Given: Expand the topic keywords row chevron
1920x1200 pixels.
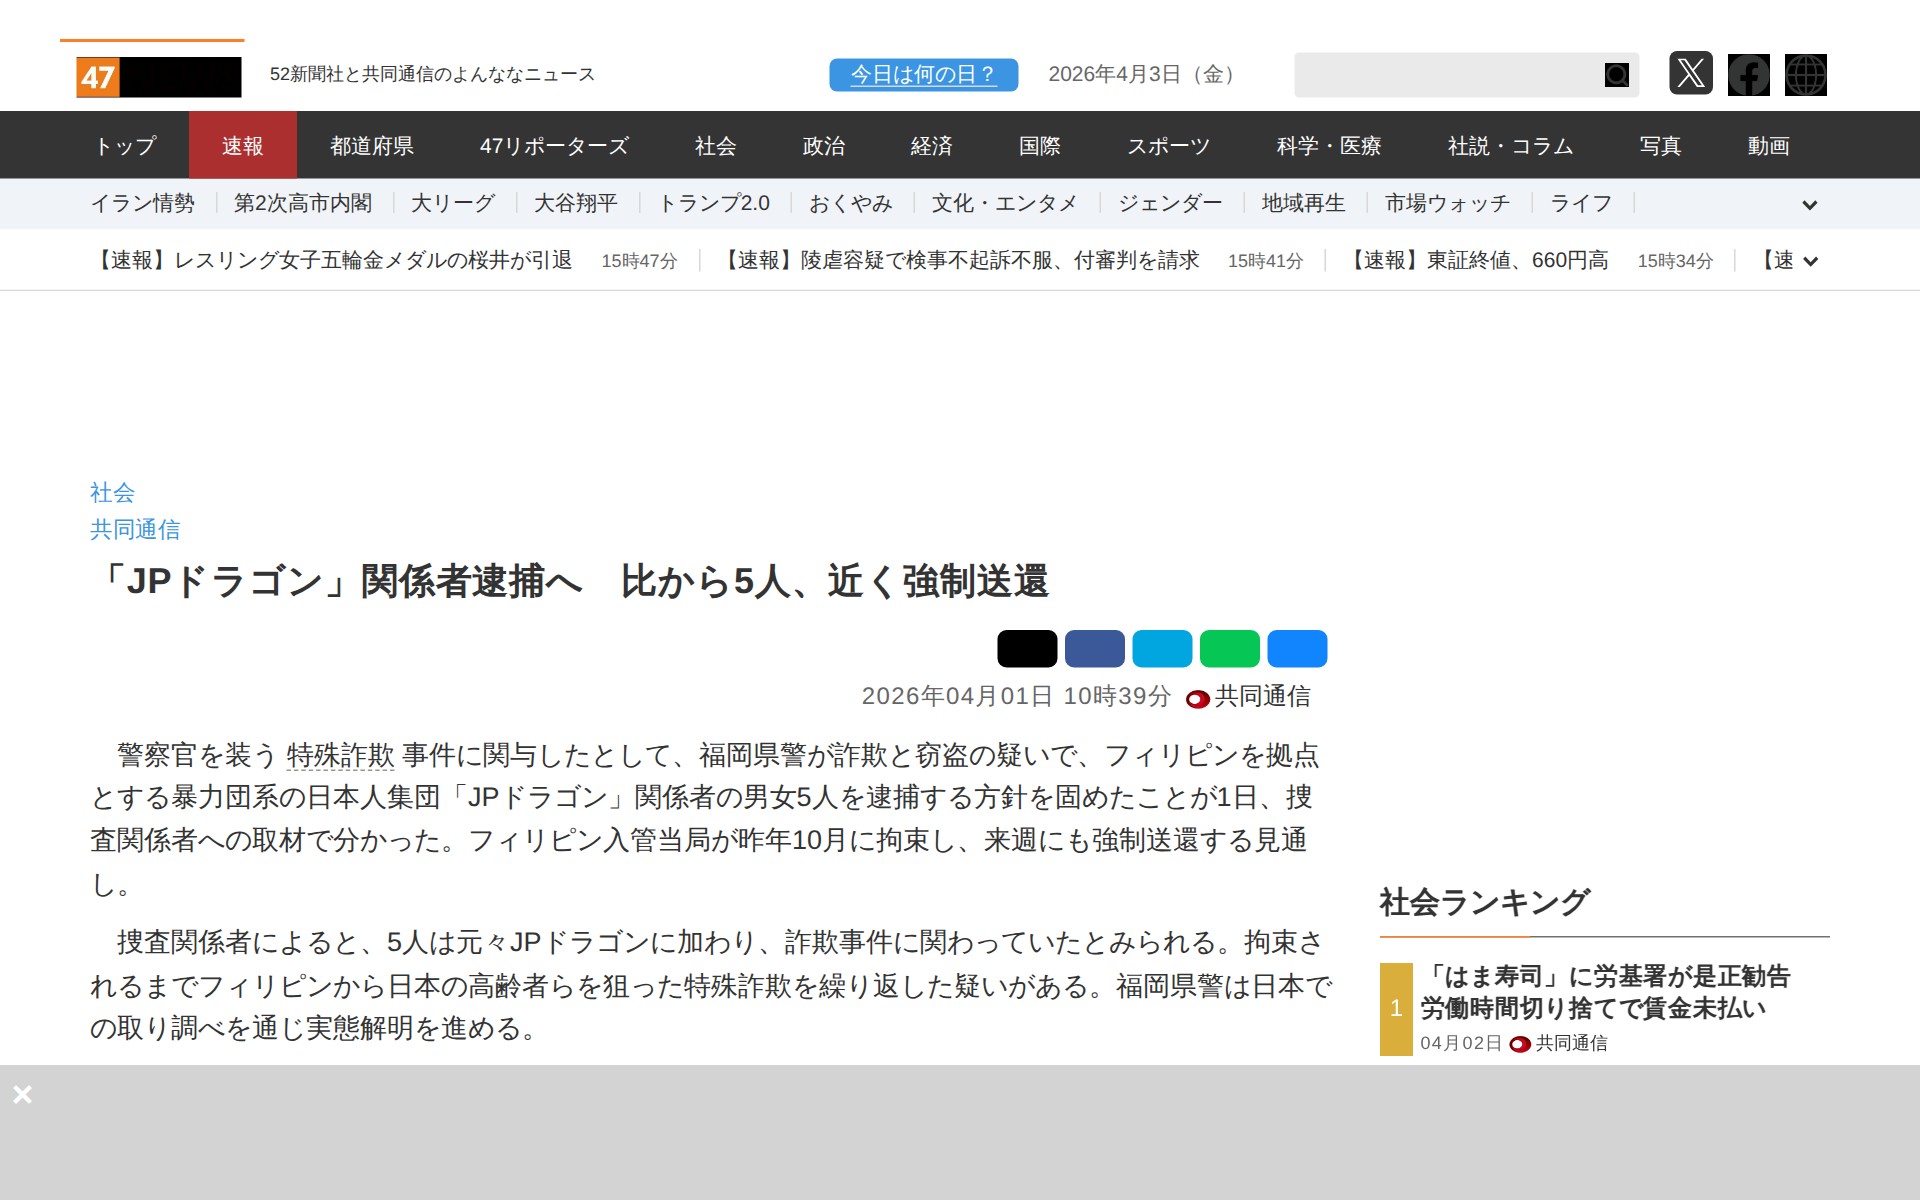Looking at the screenshot, I should tap(1809, 205).
